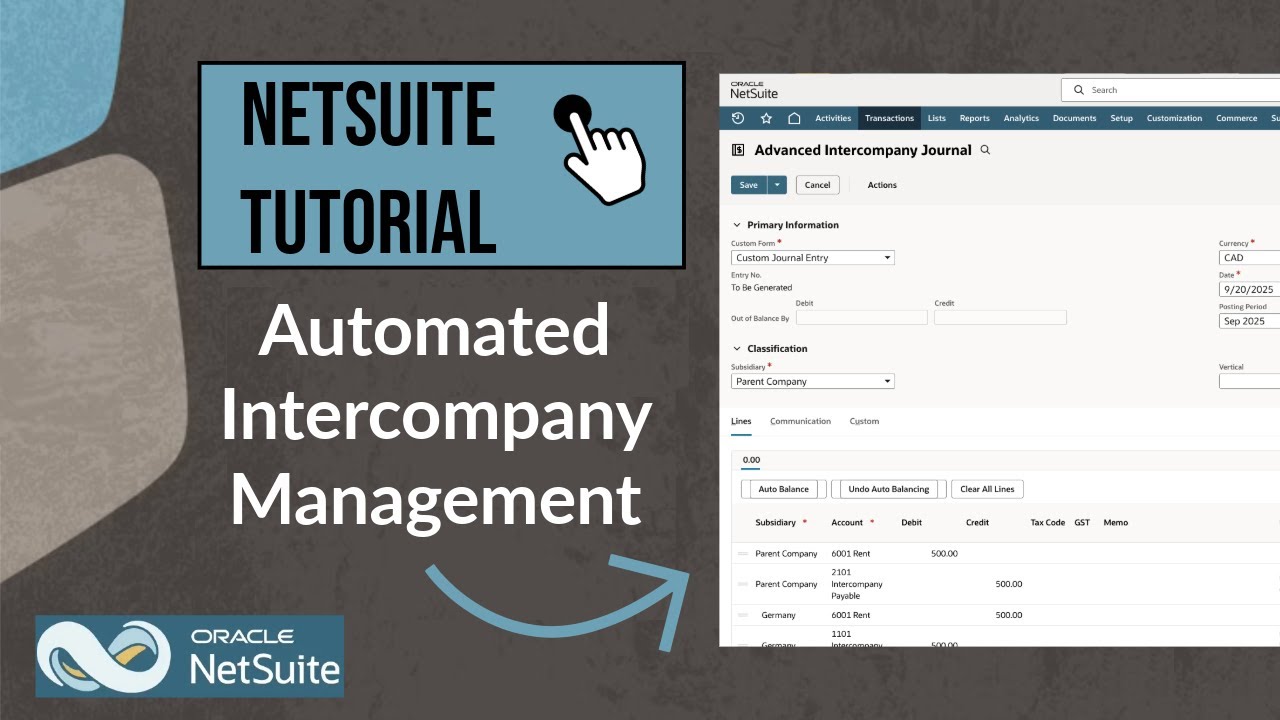Click the journal record type icon
This screenshot has height=720, width=1280.
click(738, 150)
